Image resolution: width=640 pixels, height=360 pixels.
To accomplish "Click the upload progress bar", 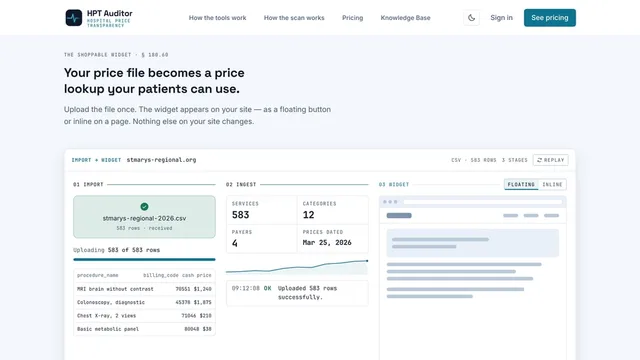I will point(144,259).
